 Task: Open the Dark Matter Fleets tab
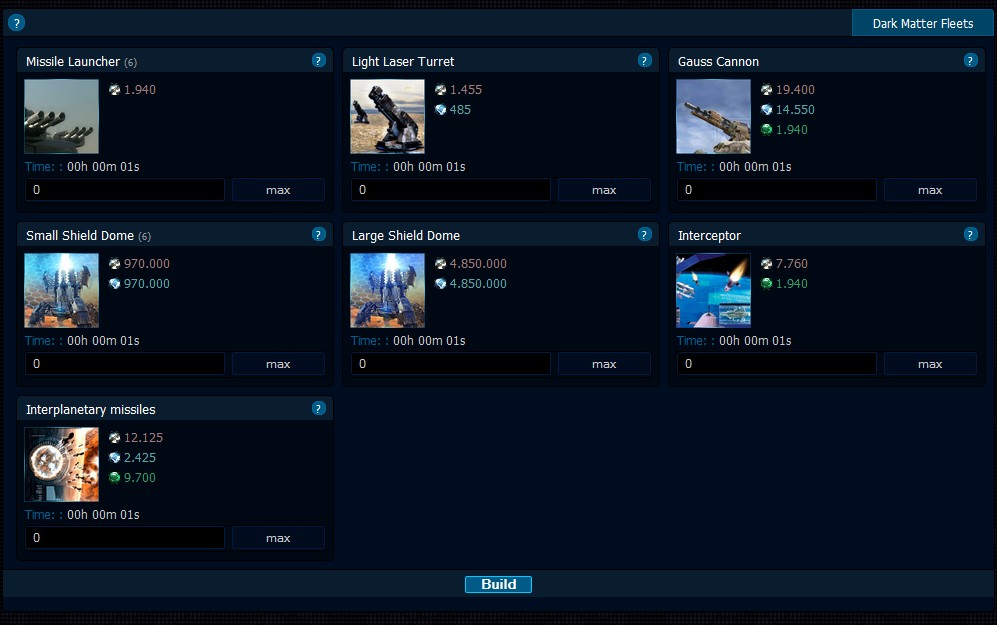[x=922, y=23]
